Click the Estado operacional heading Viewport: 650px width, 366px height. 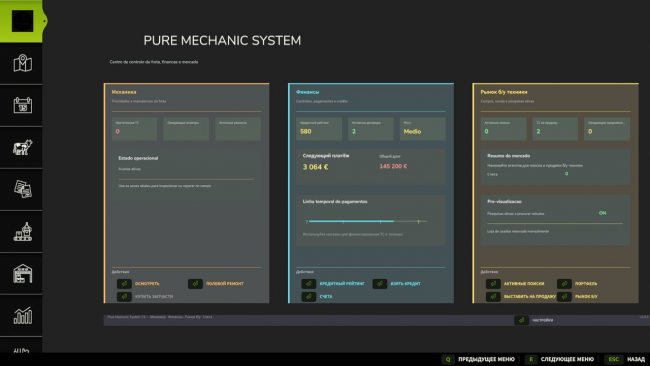138,158
